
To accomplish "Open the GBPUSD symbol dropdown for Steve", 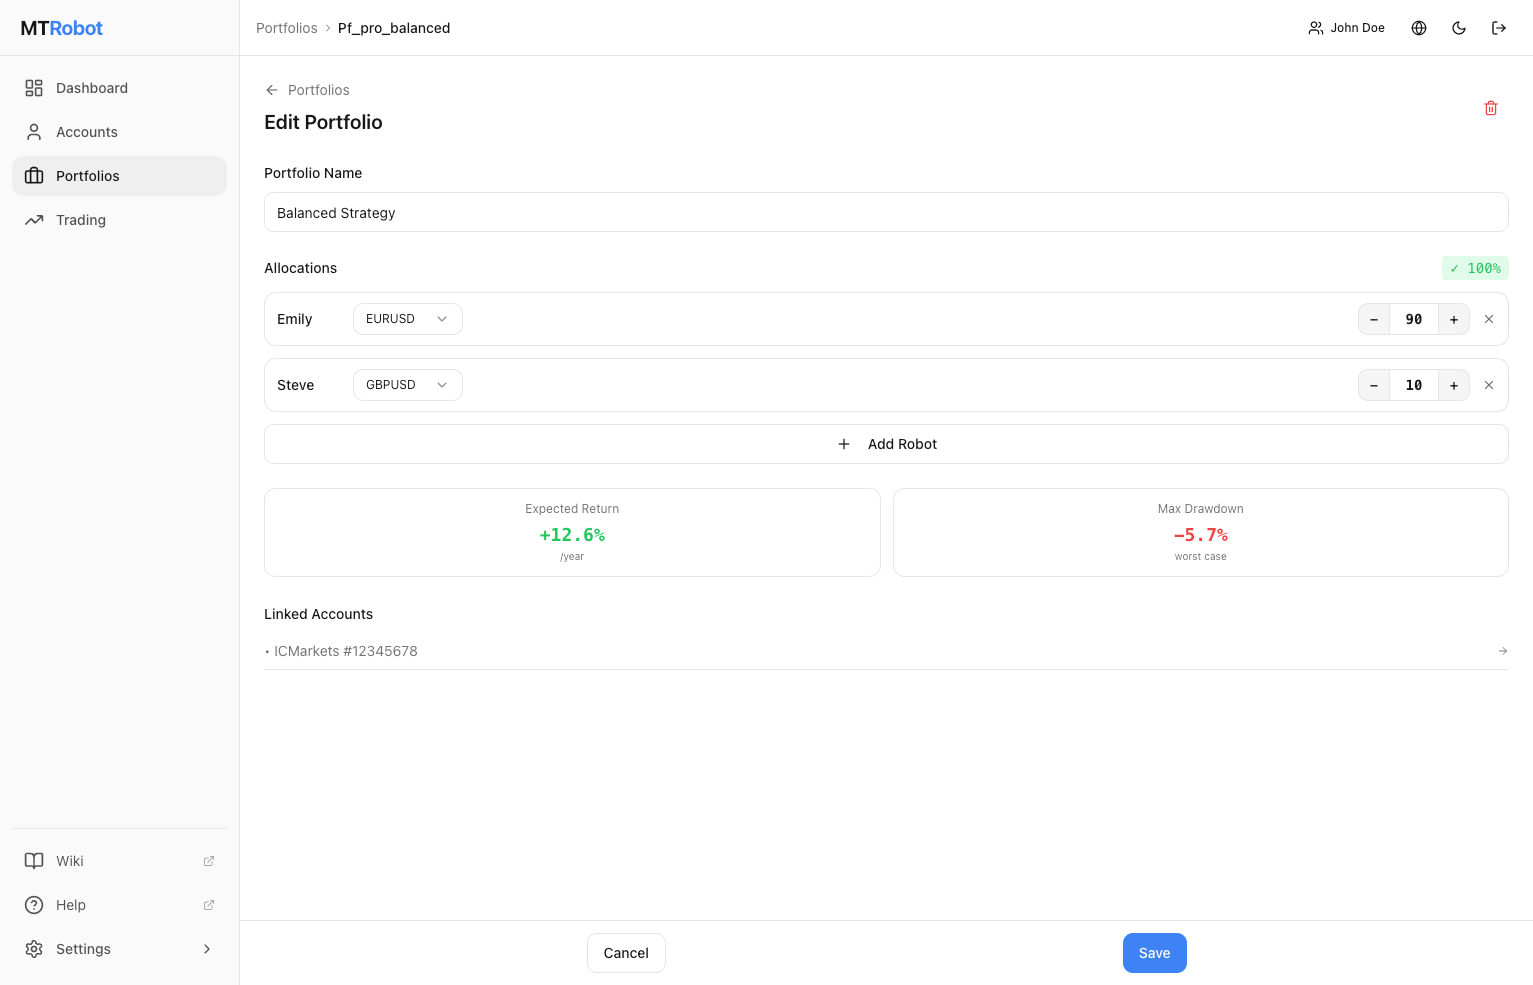I will pos(406,384).
